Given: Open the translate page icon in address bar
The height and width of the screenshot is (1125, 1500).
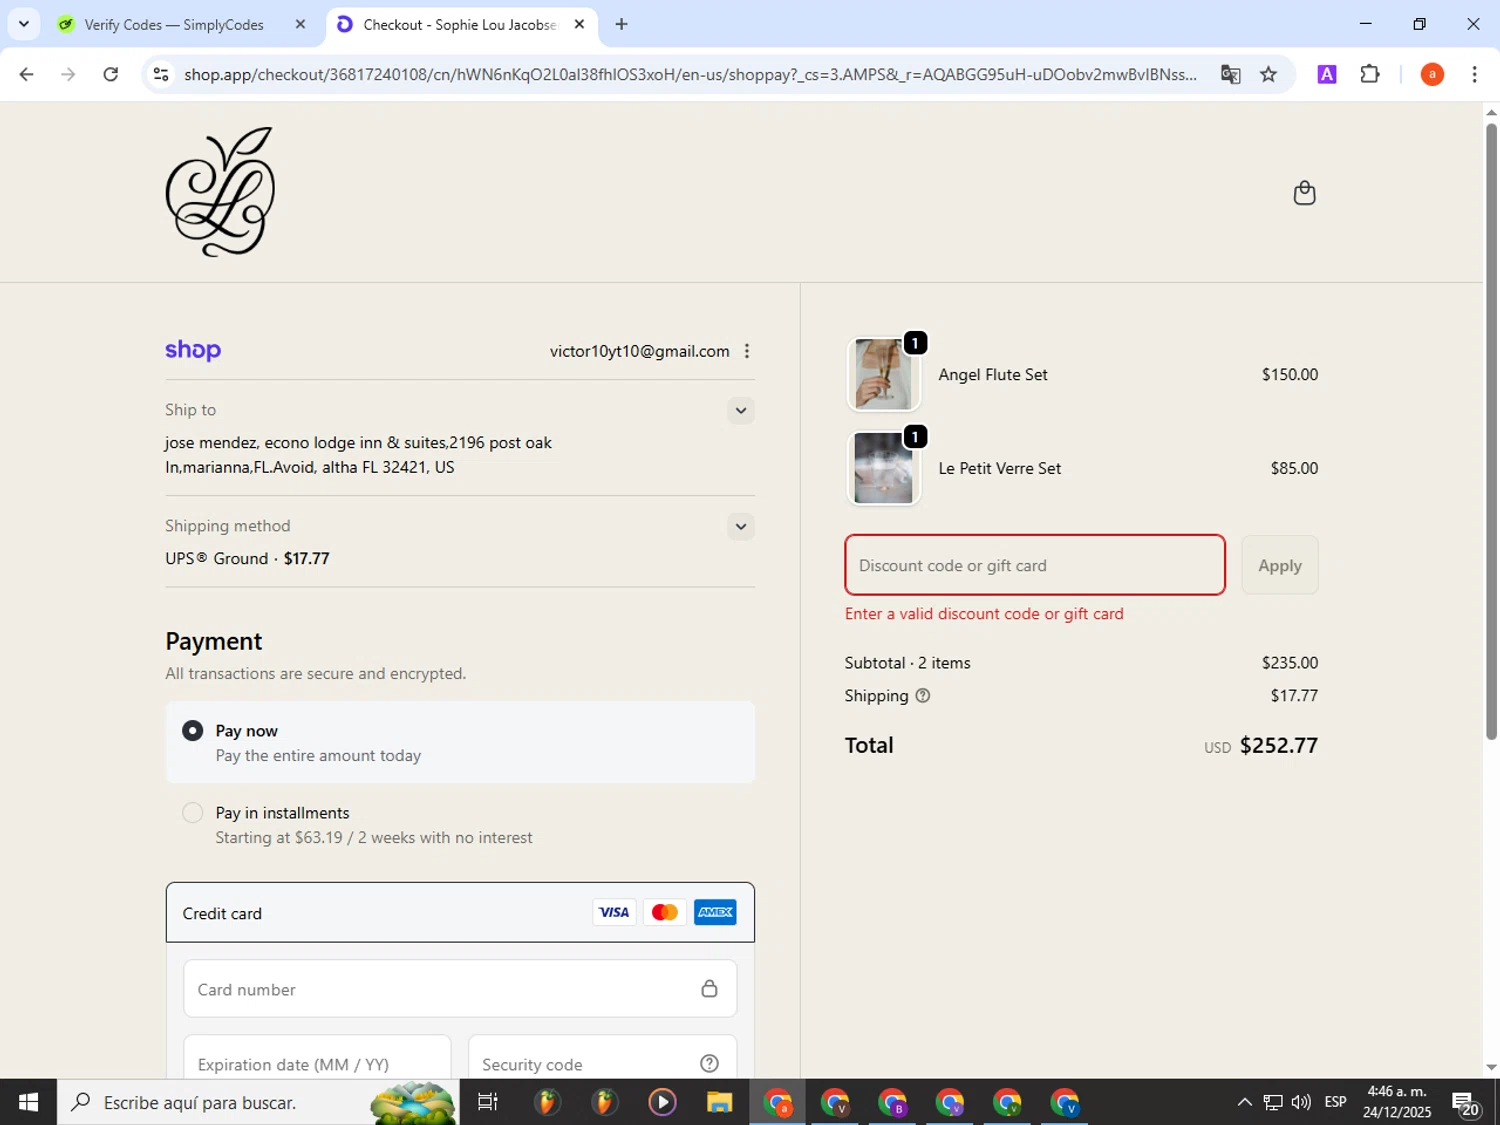Looking at the screenshot, I should click(x=1230, y=74).
